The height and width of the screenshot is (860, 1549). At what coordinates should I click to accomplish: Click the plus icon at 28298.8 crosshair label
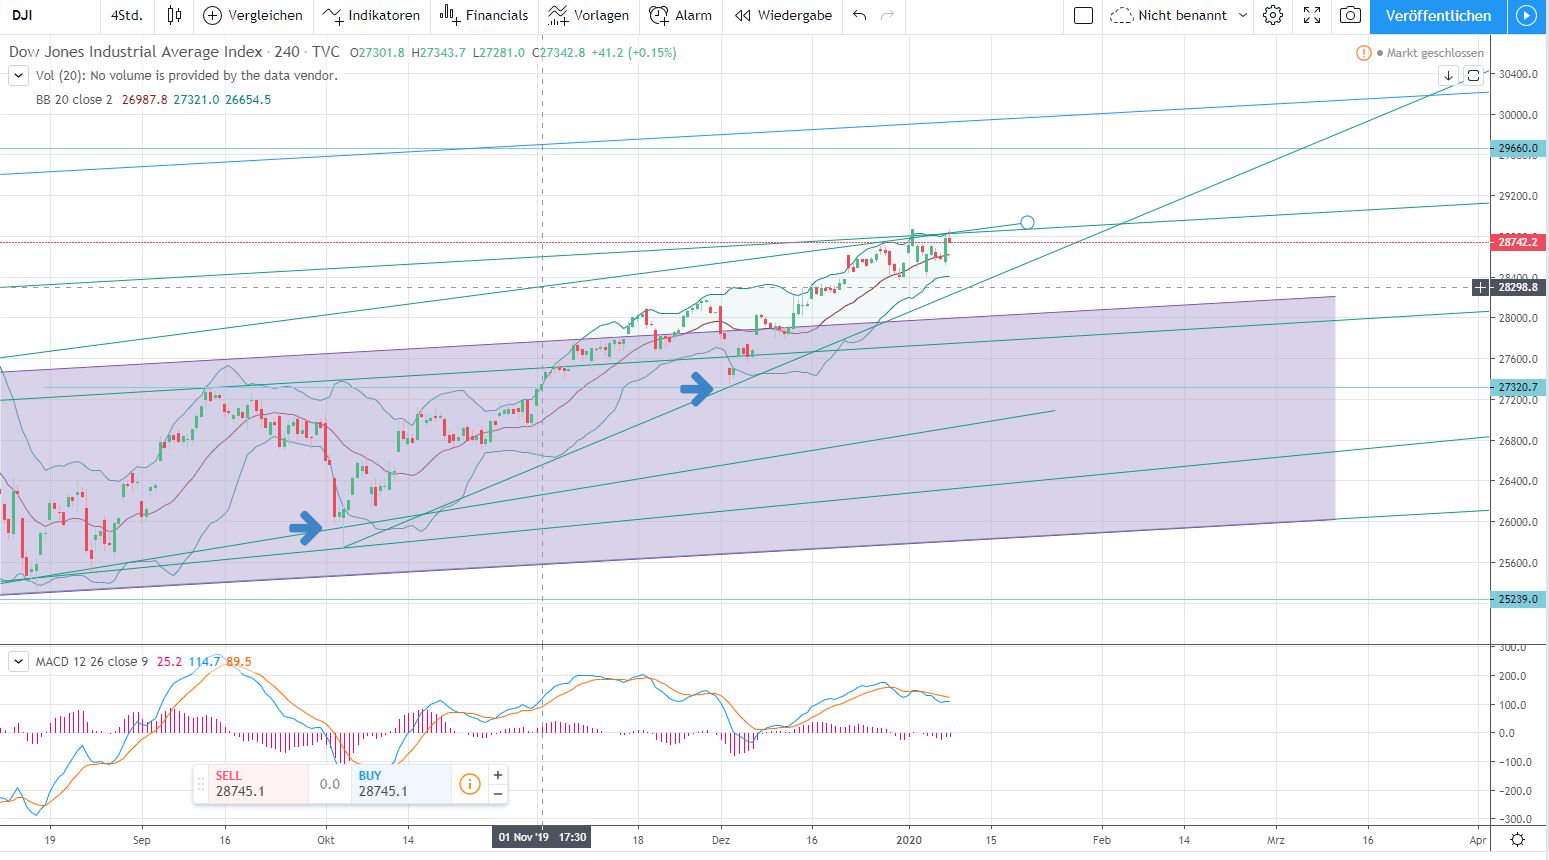pyautogui.click(x=1480, y=287)
